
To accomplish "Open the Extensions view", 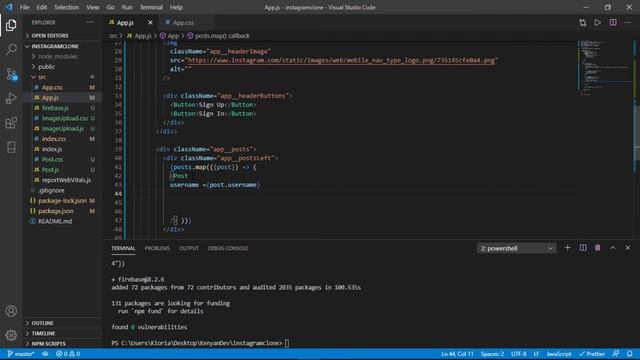I will [11, 123].
